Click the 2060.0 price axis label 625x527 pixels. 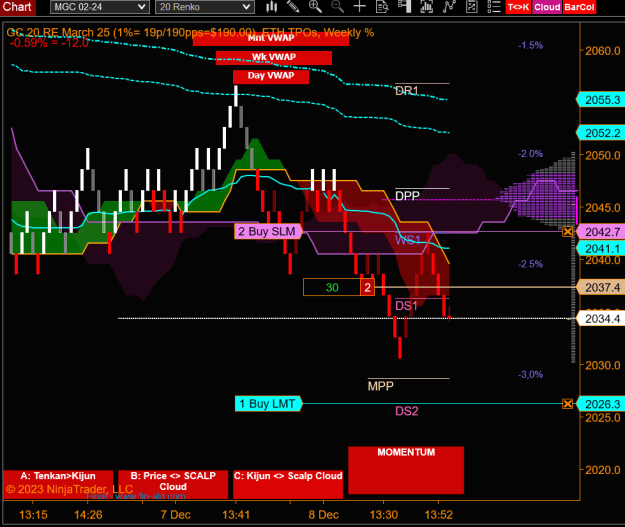click(x=603, y=51)
